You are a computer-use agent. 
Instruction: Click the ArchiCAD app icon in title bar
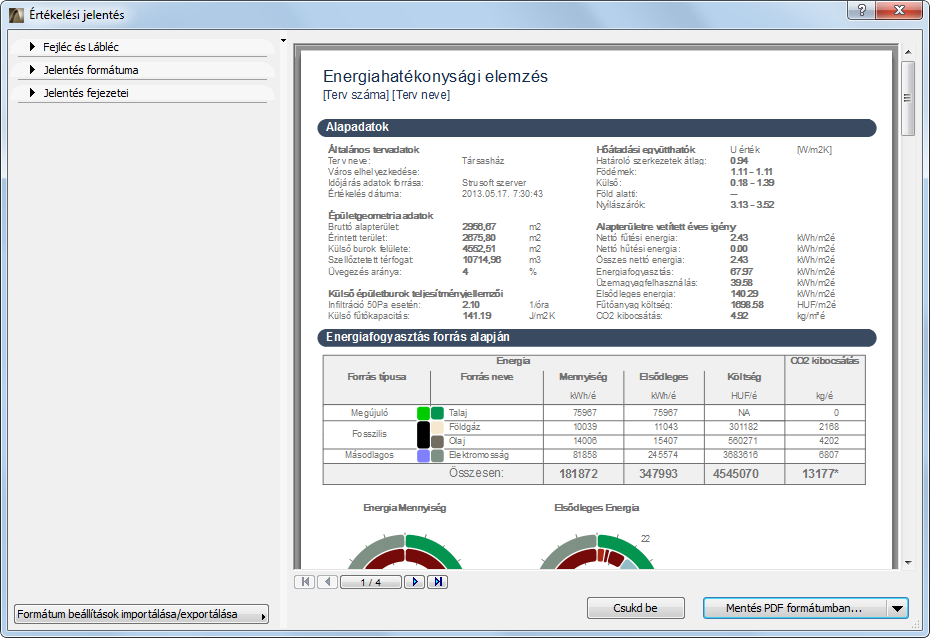click(17, 15)
